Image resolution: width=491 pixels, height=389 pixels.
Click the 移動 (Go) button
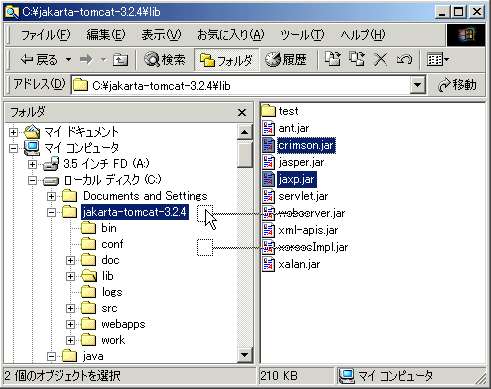point(457,85)
